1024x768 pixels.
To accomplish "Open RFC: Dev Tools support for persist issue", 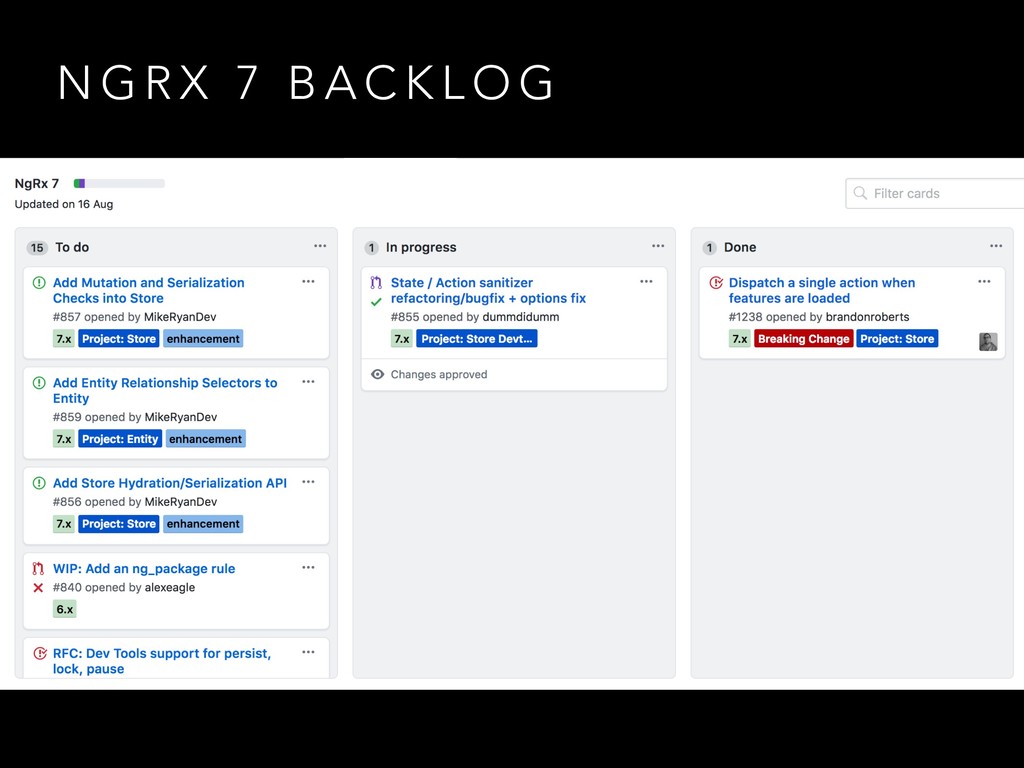I will tap(162, 661).
